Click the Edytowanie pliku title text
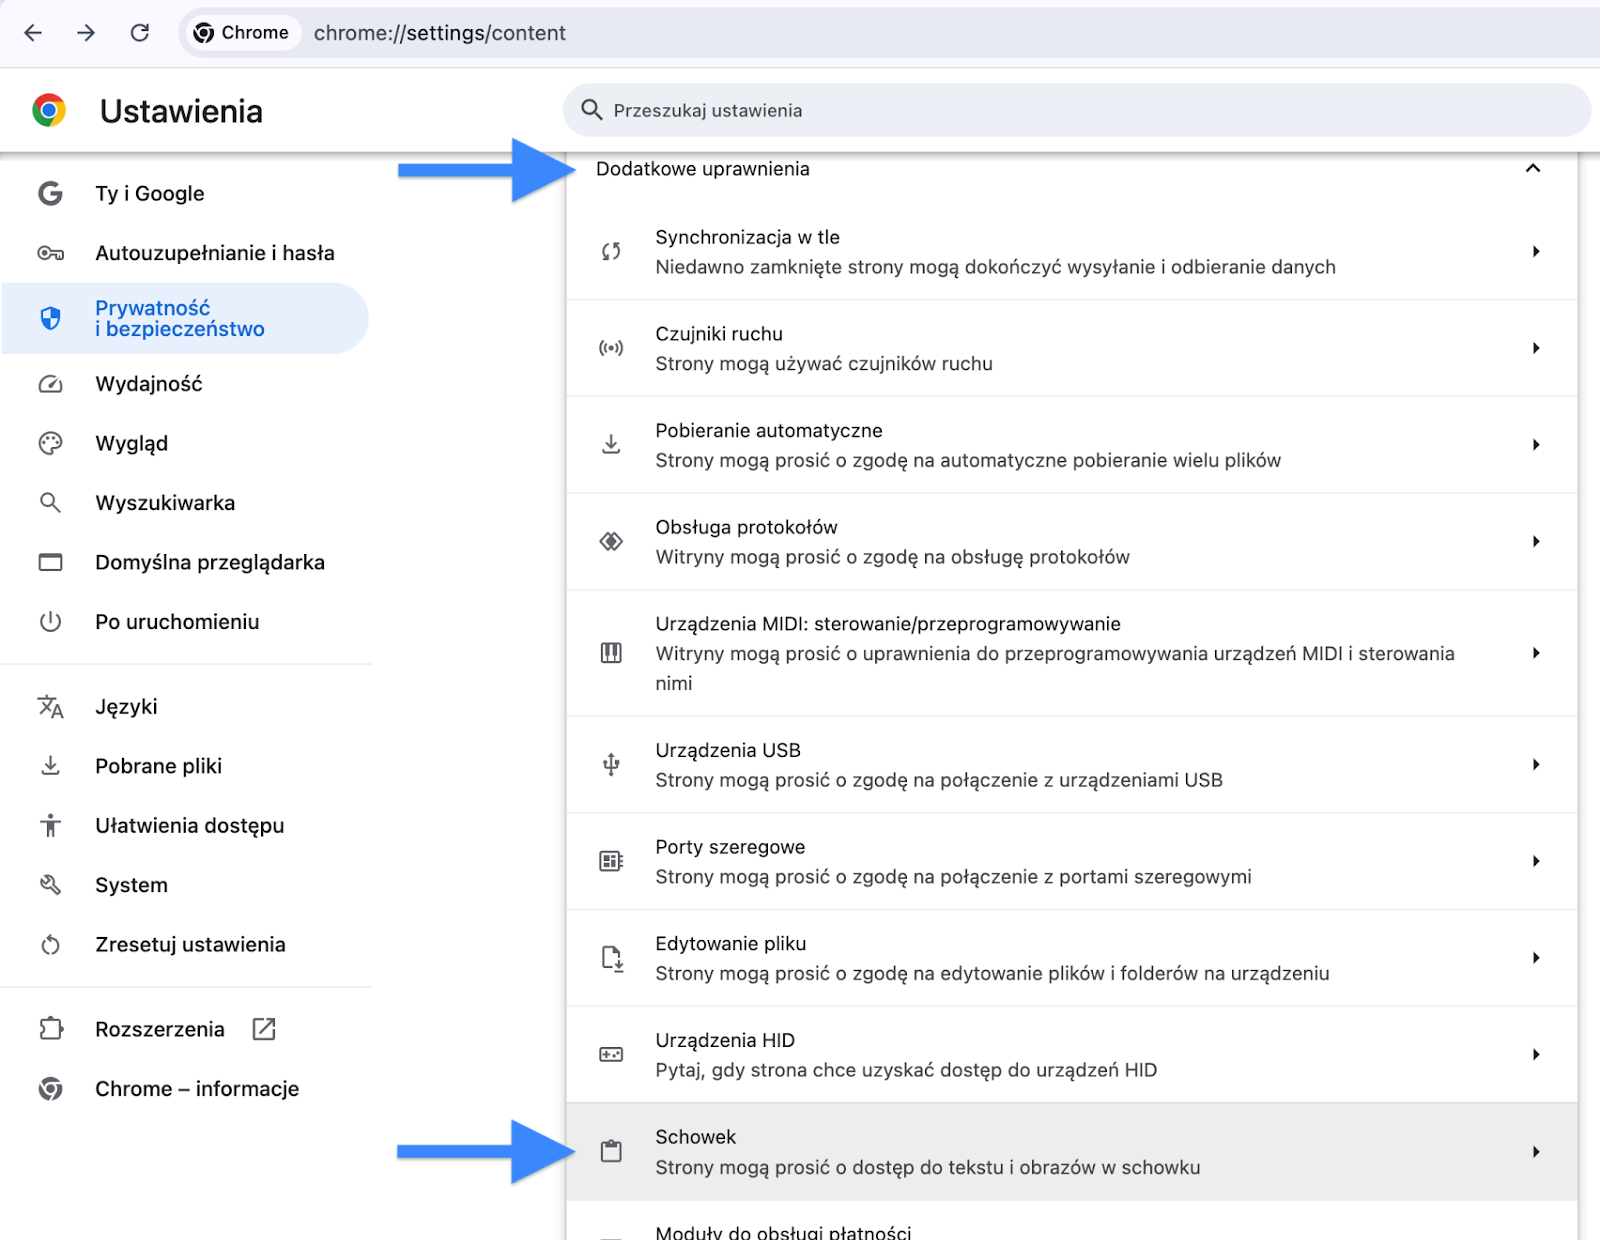Image resolution: width=1600 pixels, height=1240 pixels. [x=731, y=944]
